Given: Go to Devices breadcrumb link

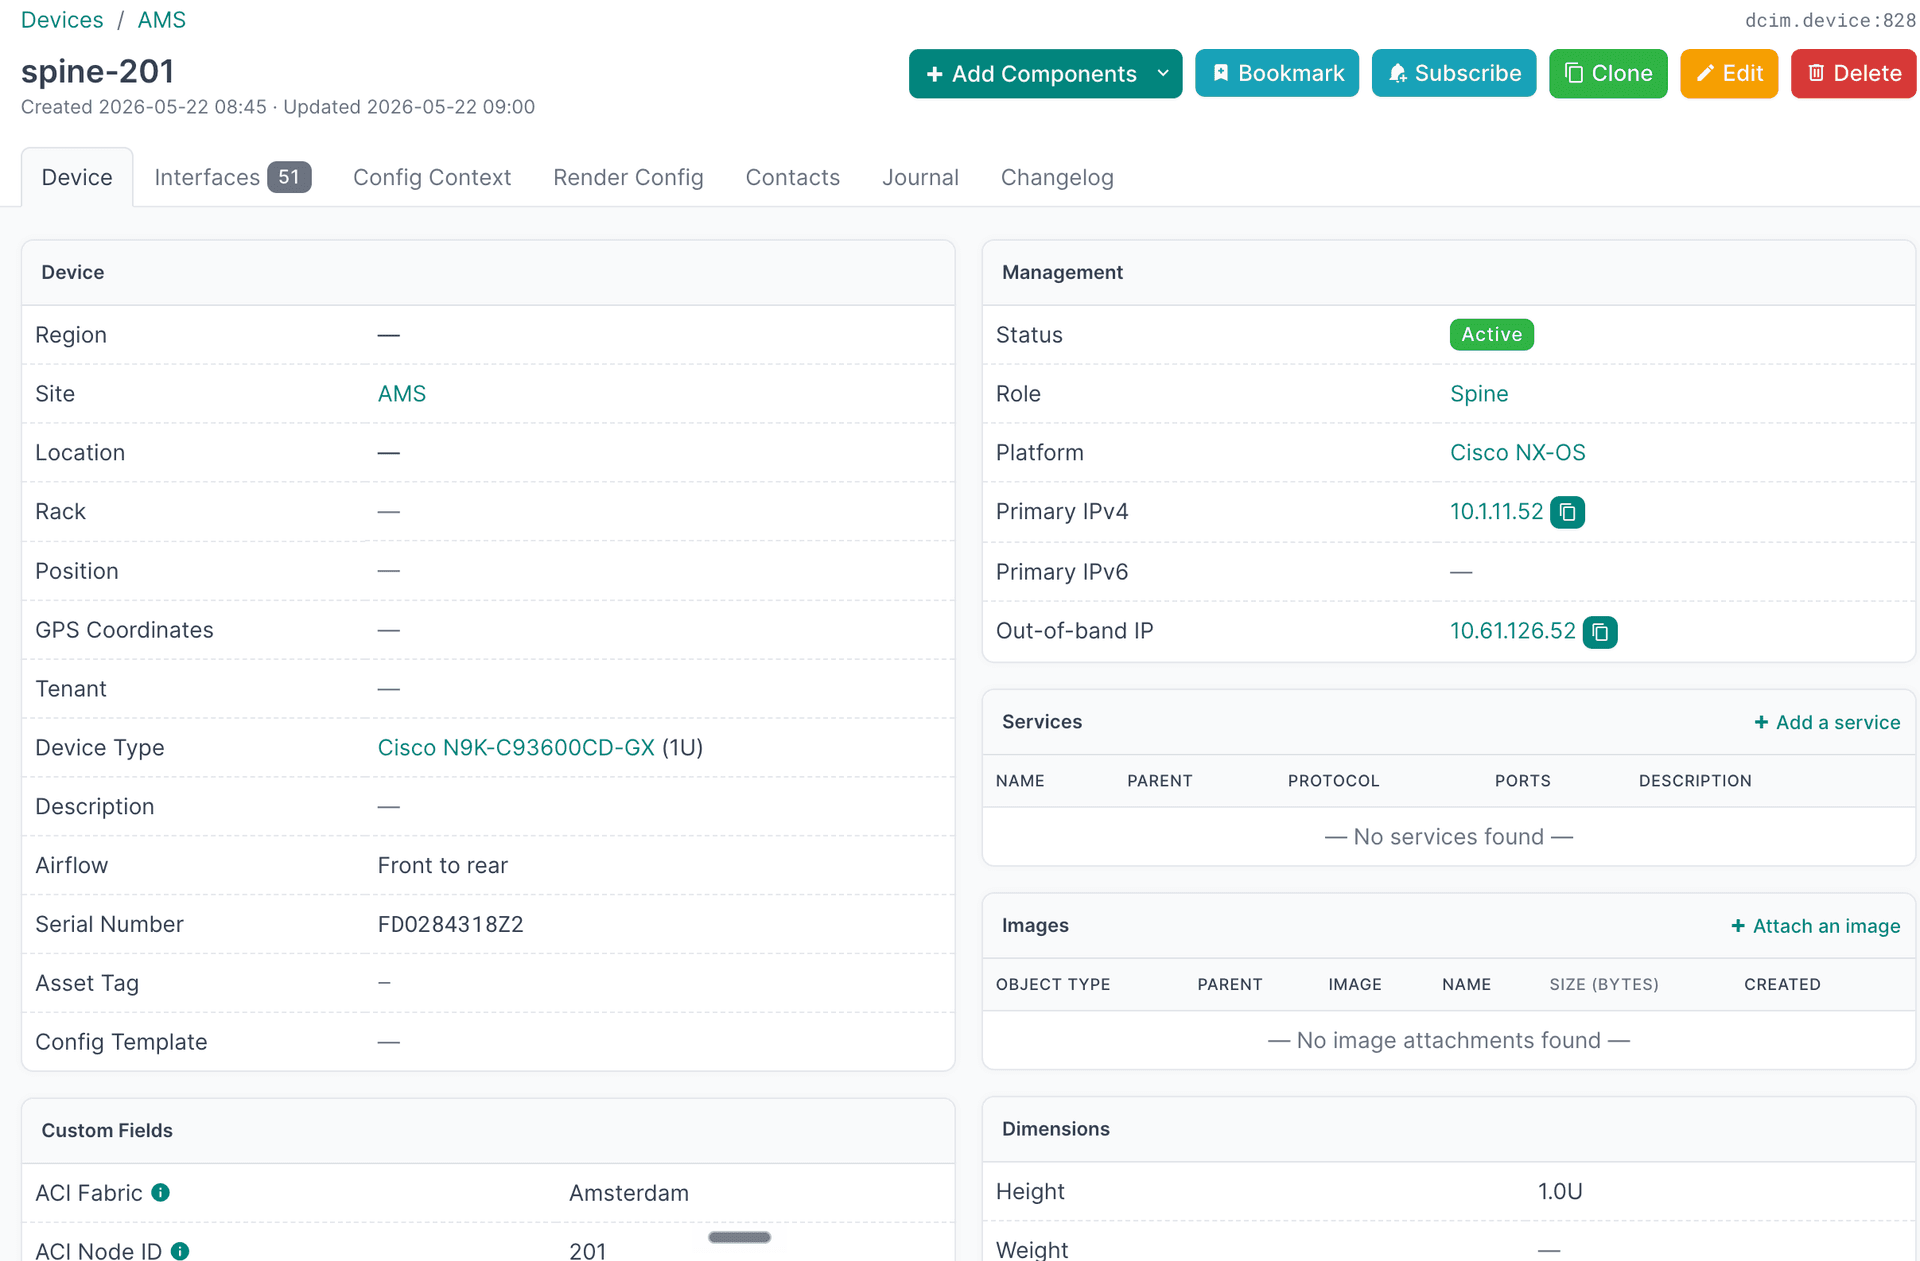Looking at the screenshot, I should coord(62,20).
